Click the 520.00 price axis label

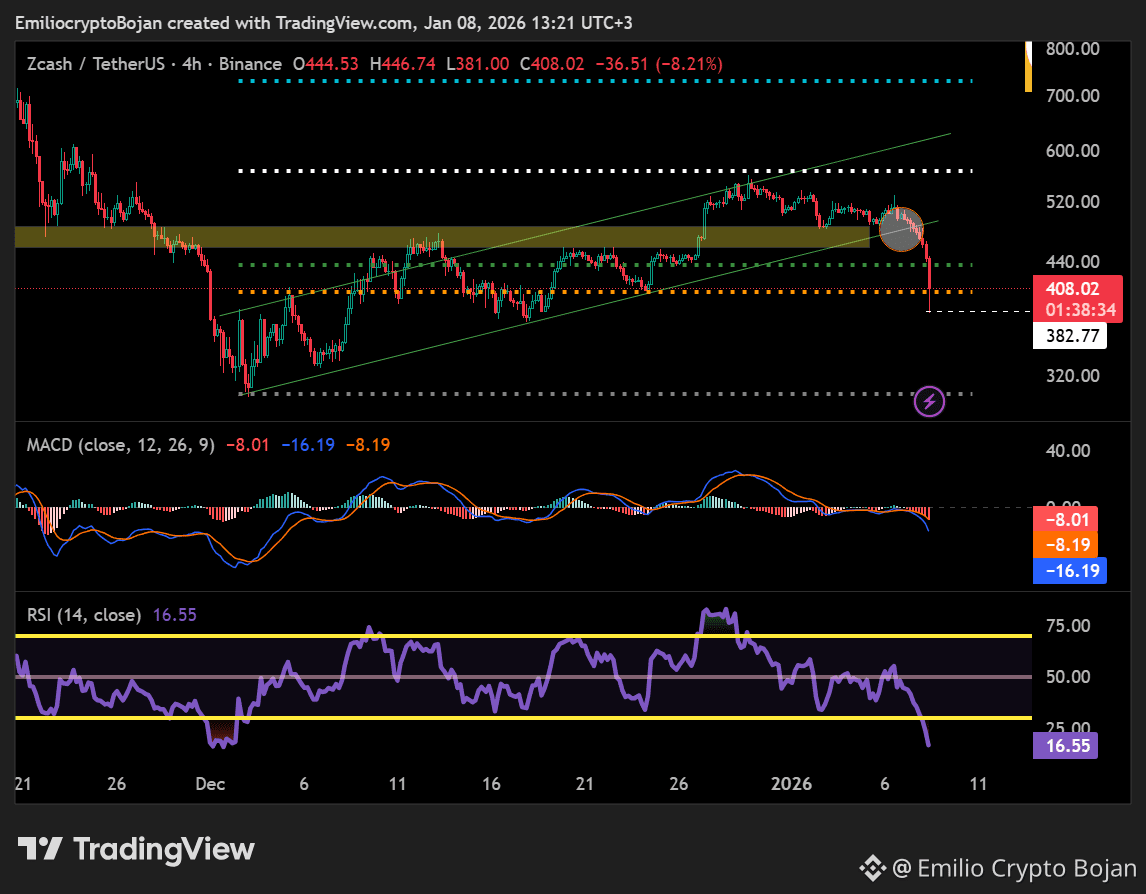pos(1072,202)
